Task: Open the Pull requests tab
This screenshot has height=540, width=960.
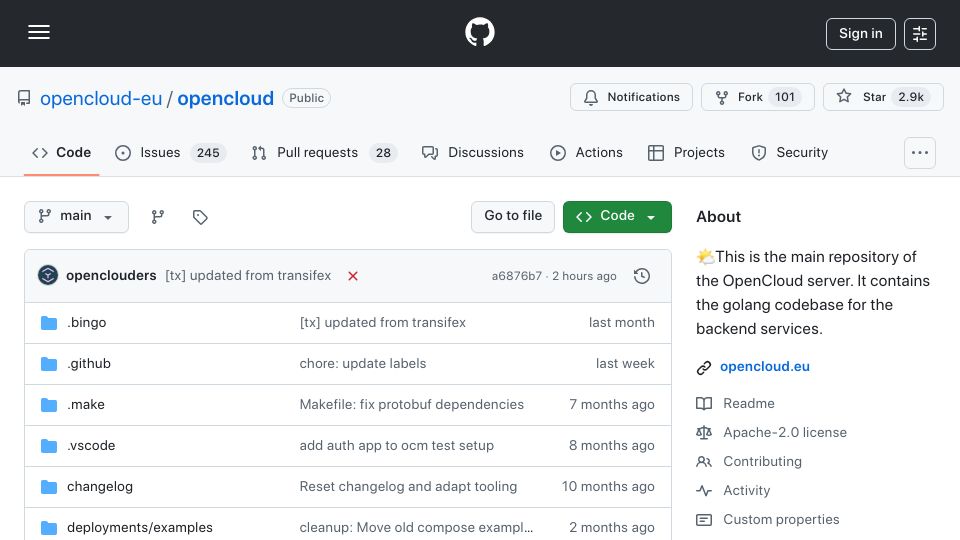Action: 324,152
